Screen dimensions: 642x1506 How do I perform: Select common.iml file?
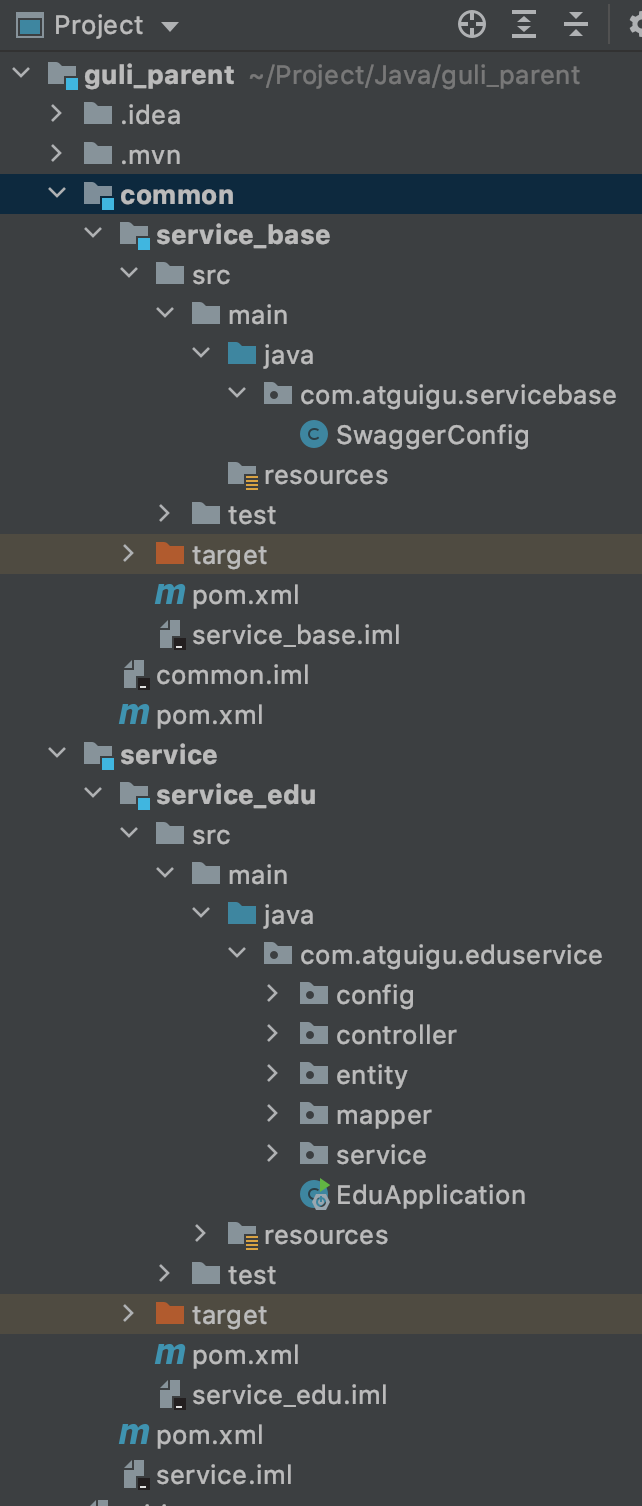tap(232, 675)
